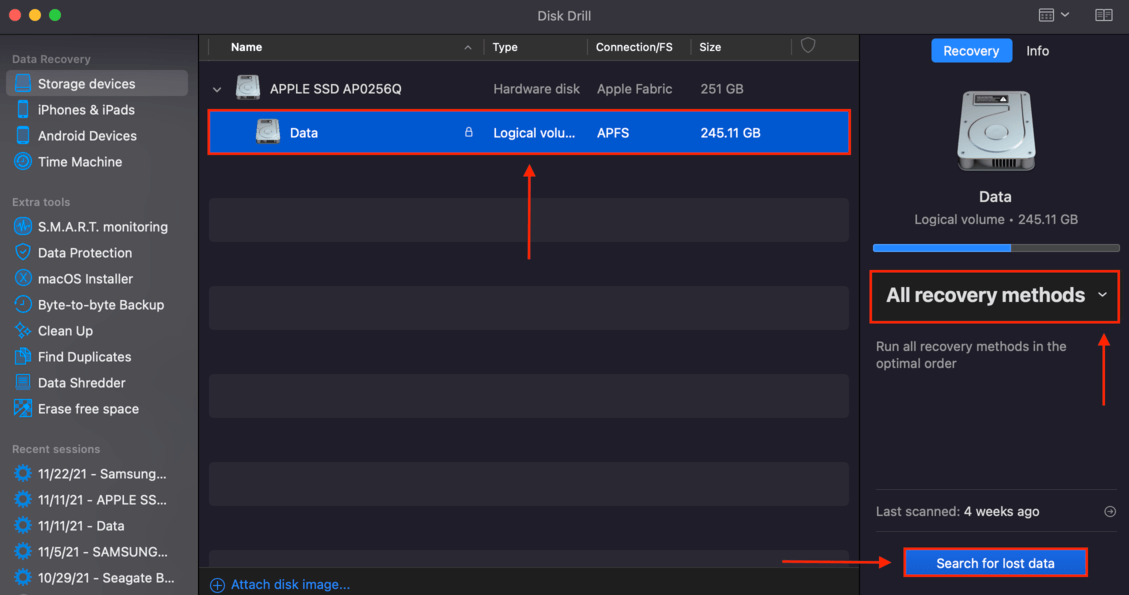
Task: Open the 11/22/21 Samsung session gear icon
Action: click(23, 473)
